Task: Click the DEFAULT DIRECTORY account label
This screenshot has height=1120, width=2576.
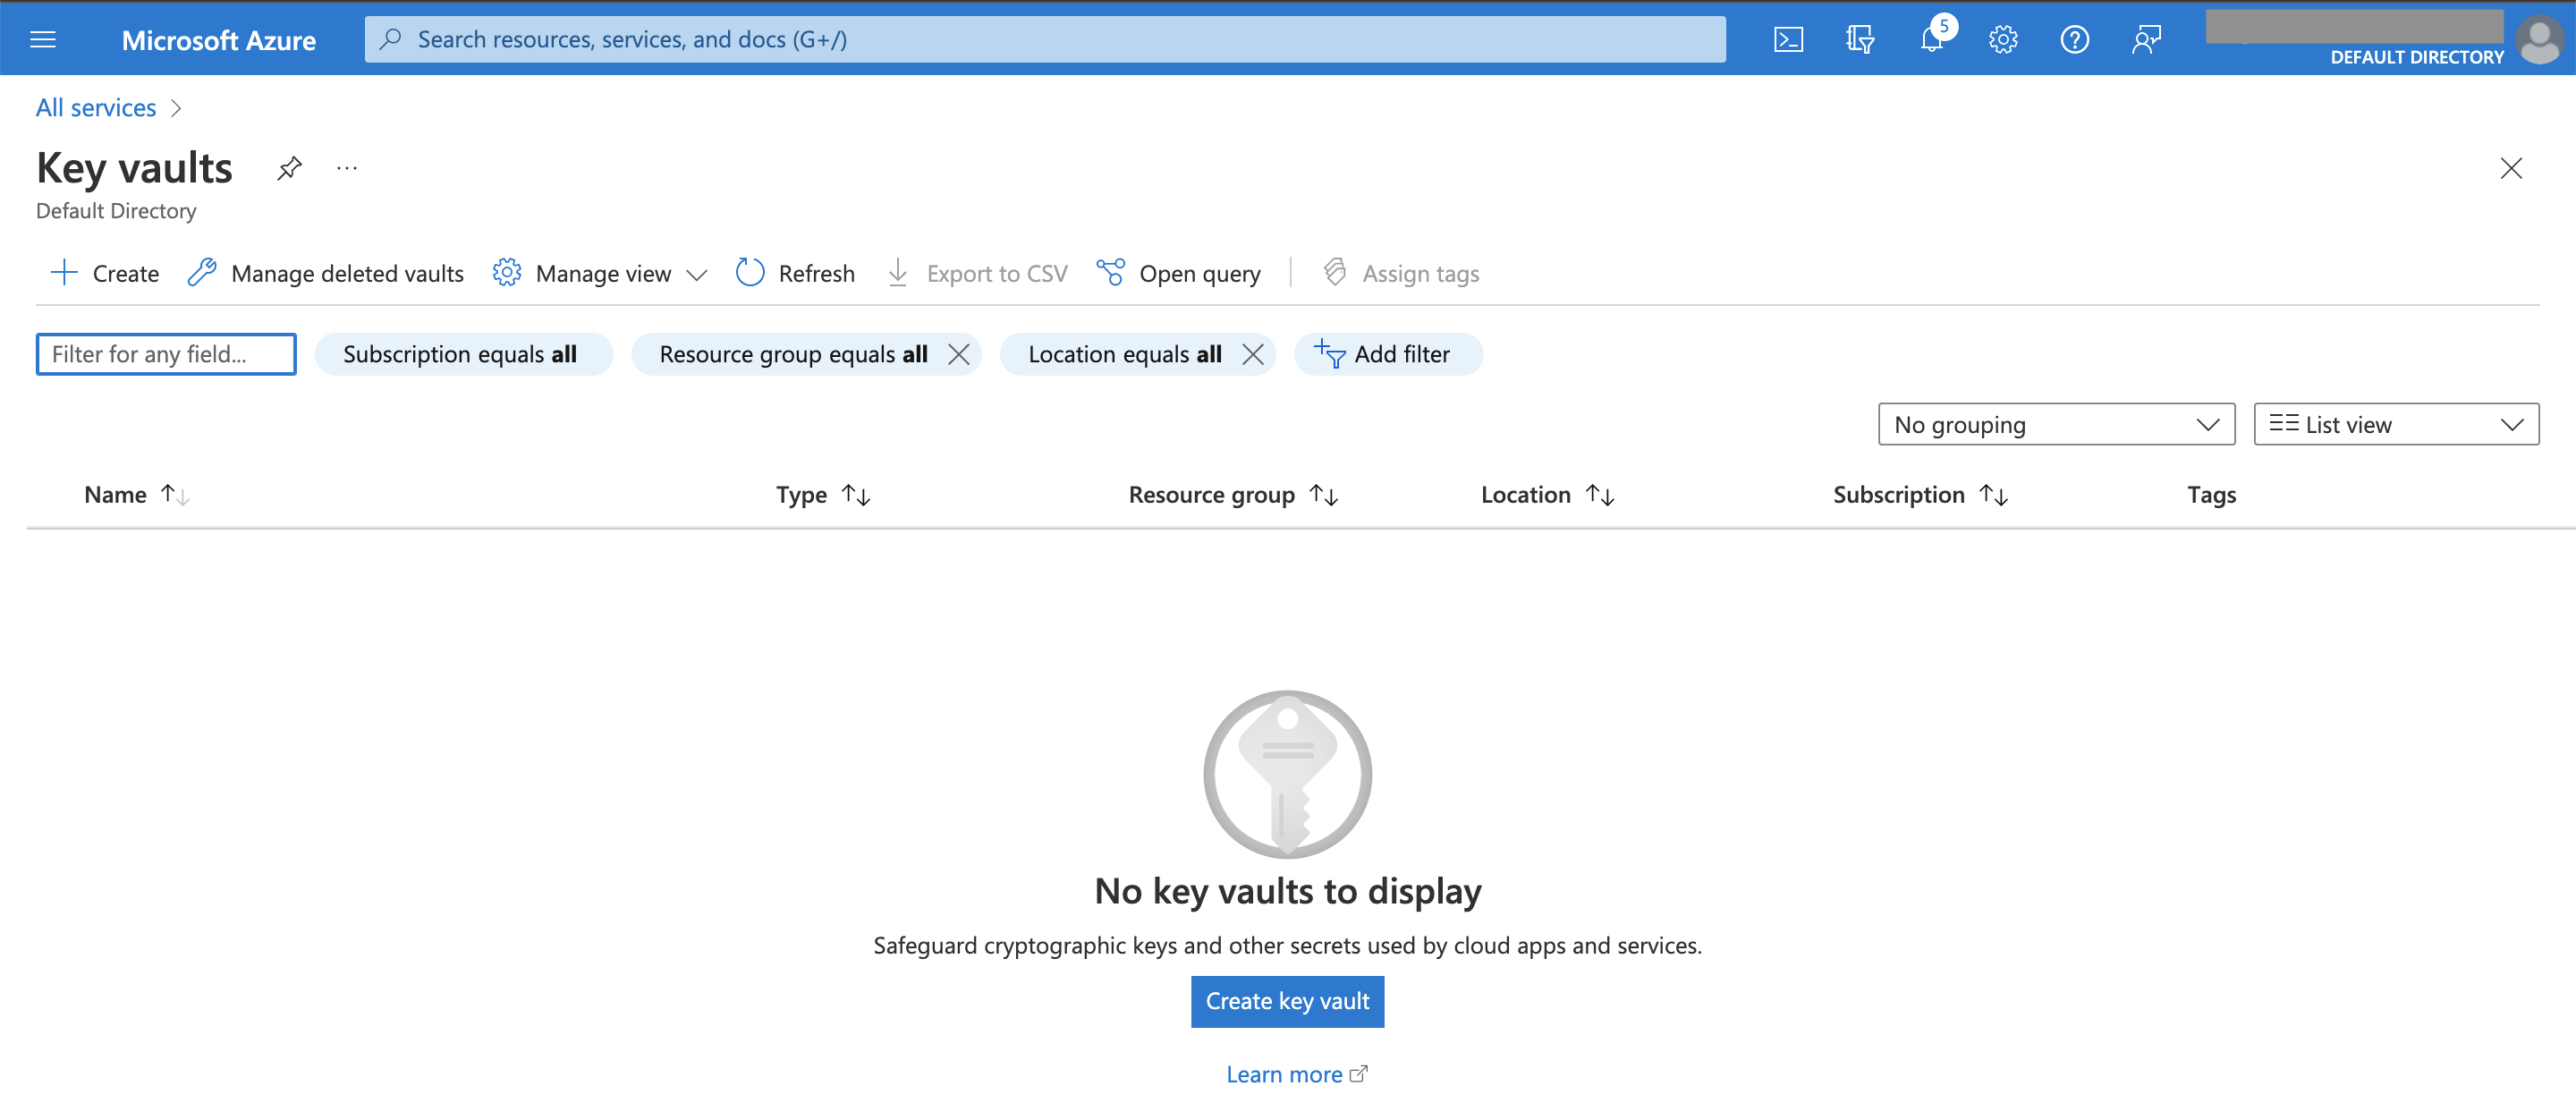Action: click(x=2416, y=57)
